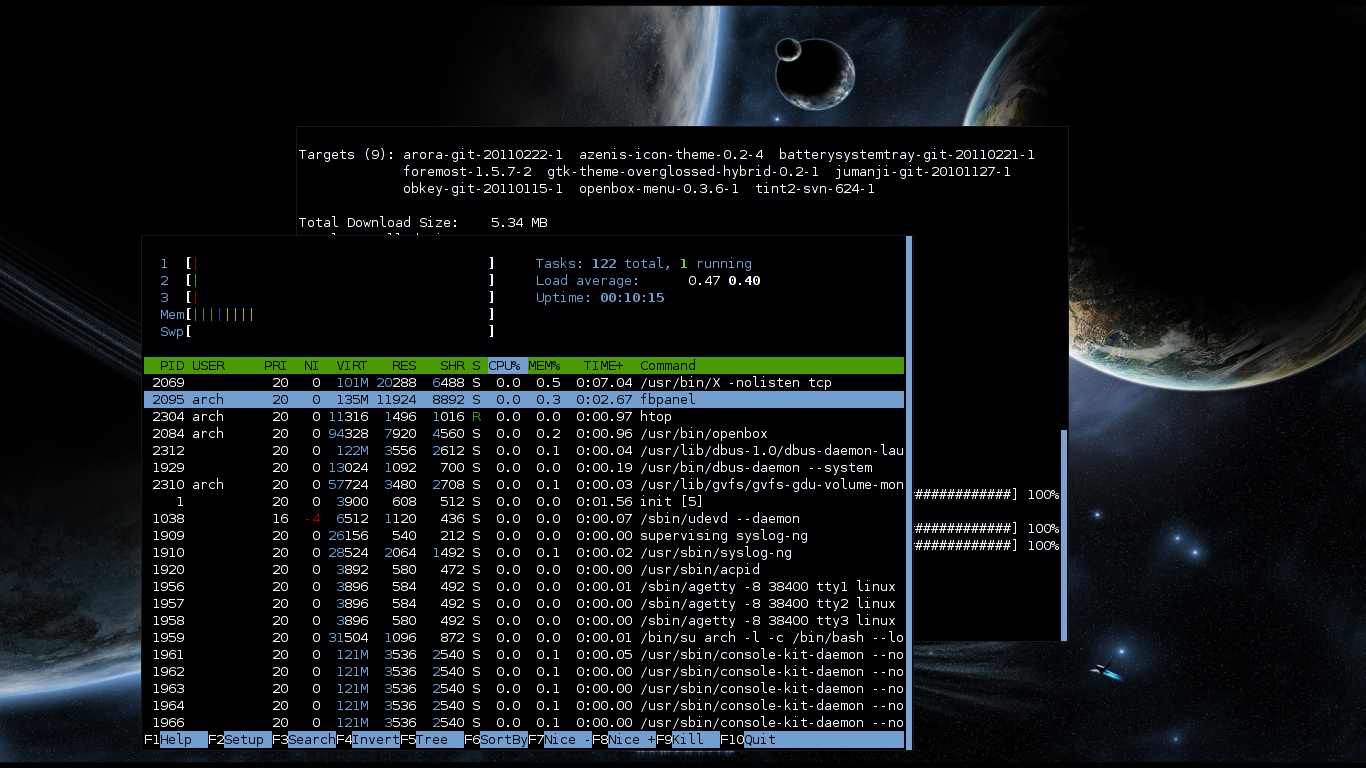
Task: Click the Uptime 00:10:15 readout
Action: click(x=600, y=298)
